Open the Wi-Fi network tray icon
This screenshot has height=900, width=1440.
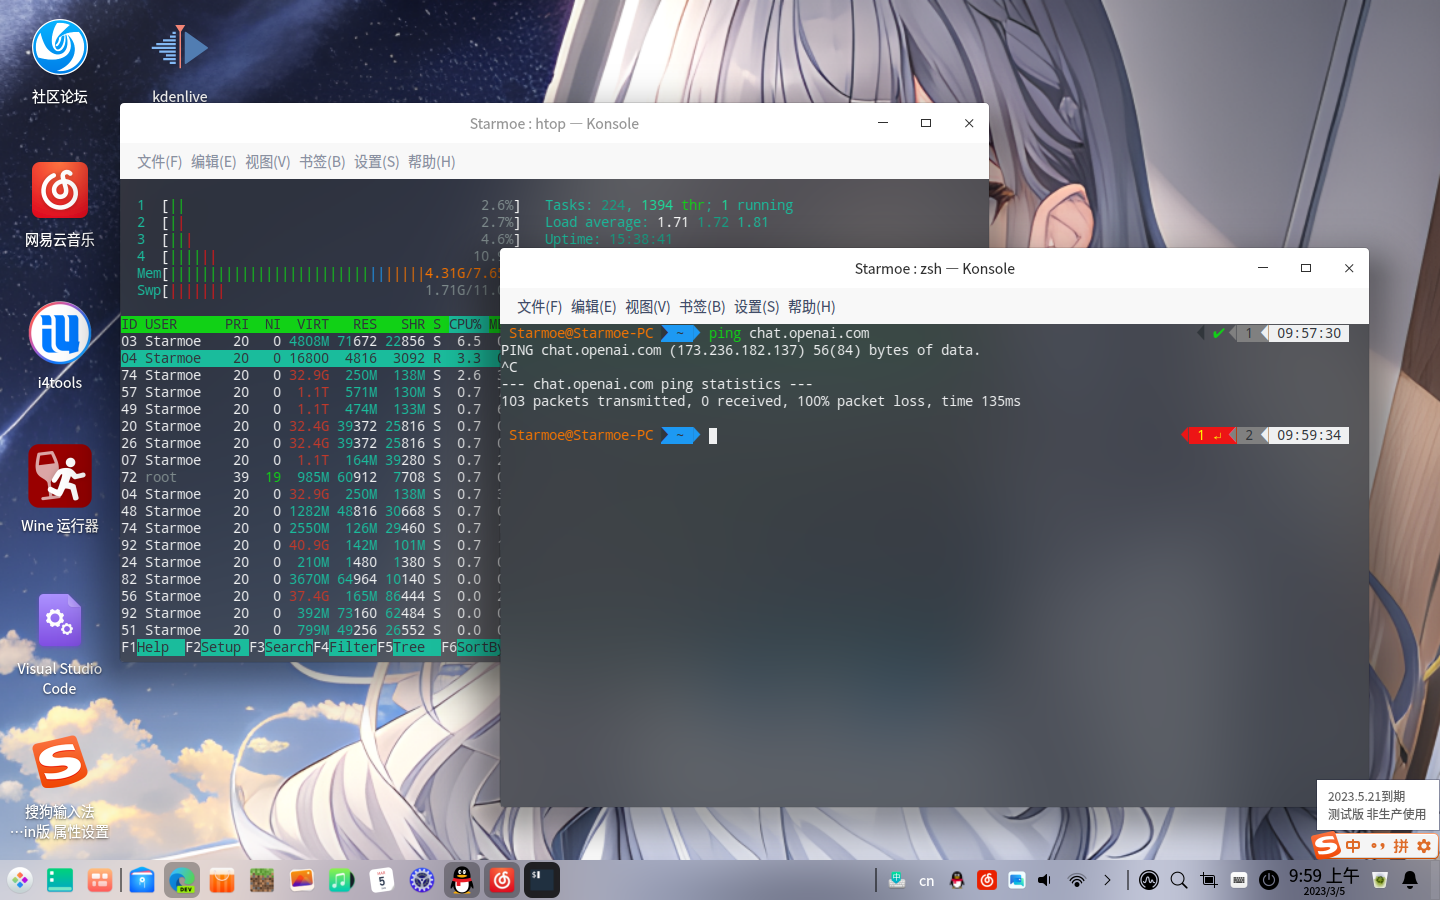1077,880
